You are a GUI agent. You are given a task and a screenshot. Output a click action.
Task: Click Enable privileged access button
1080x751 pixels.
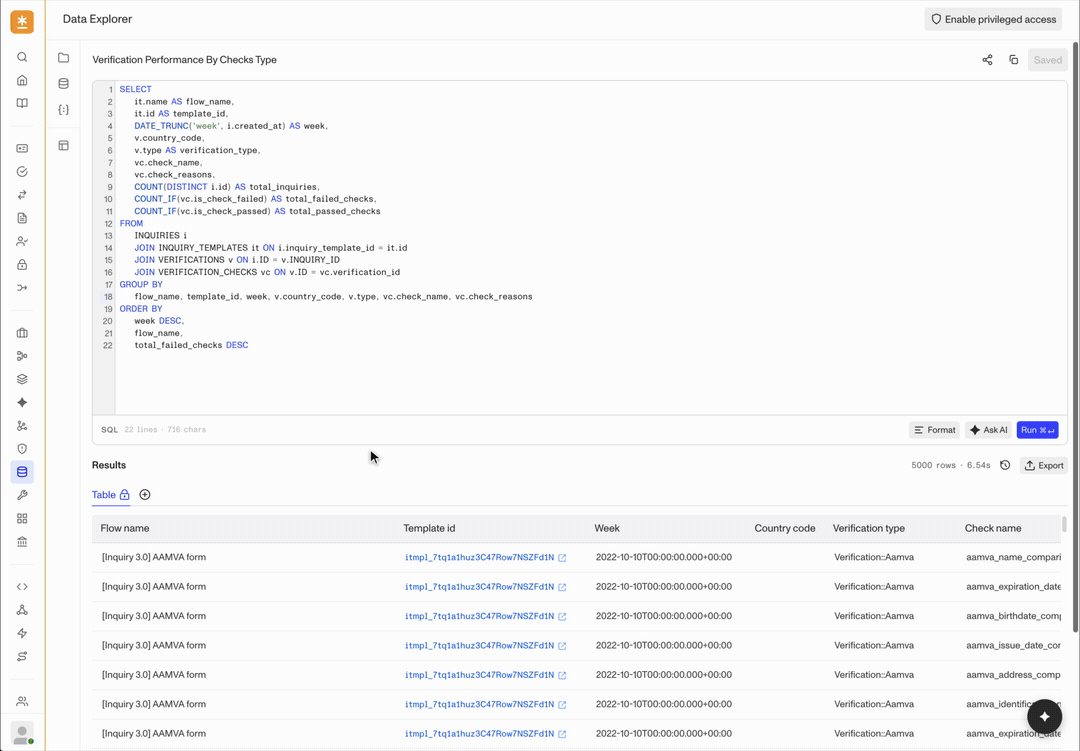993,19
